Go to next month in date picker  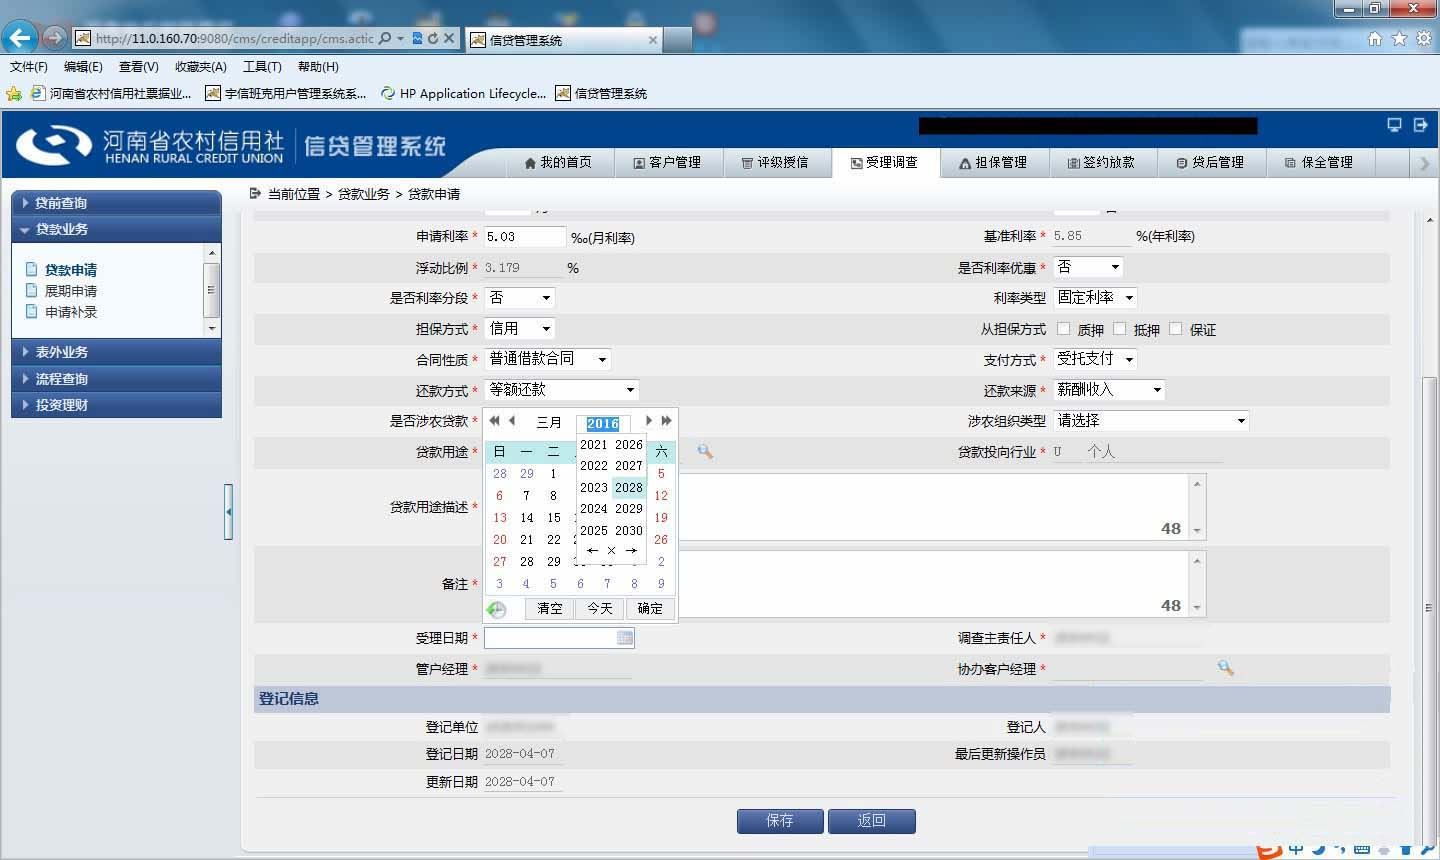click(x=649, y=421)
